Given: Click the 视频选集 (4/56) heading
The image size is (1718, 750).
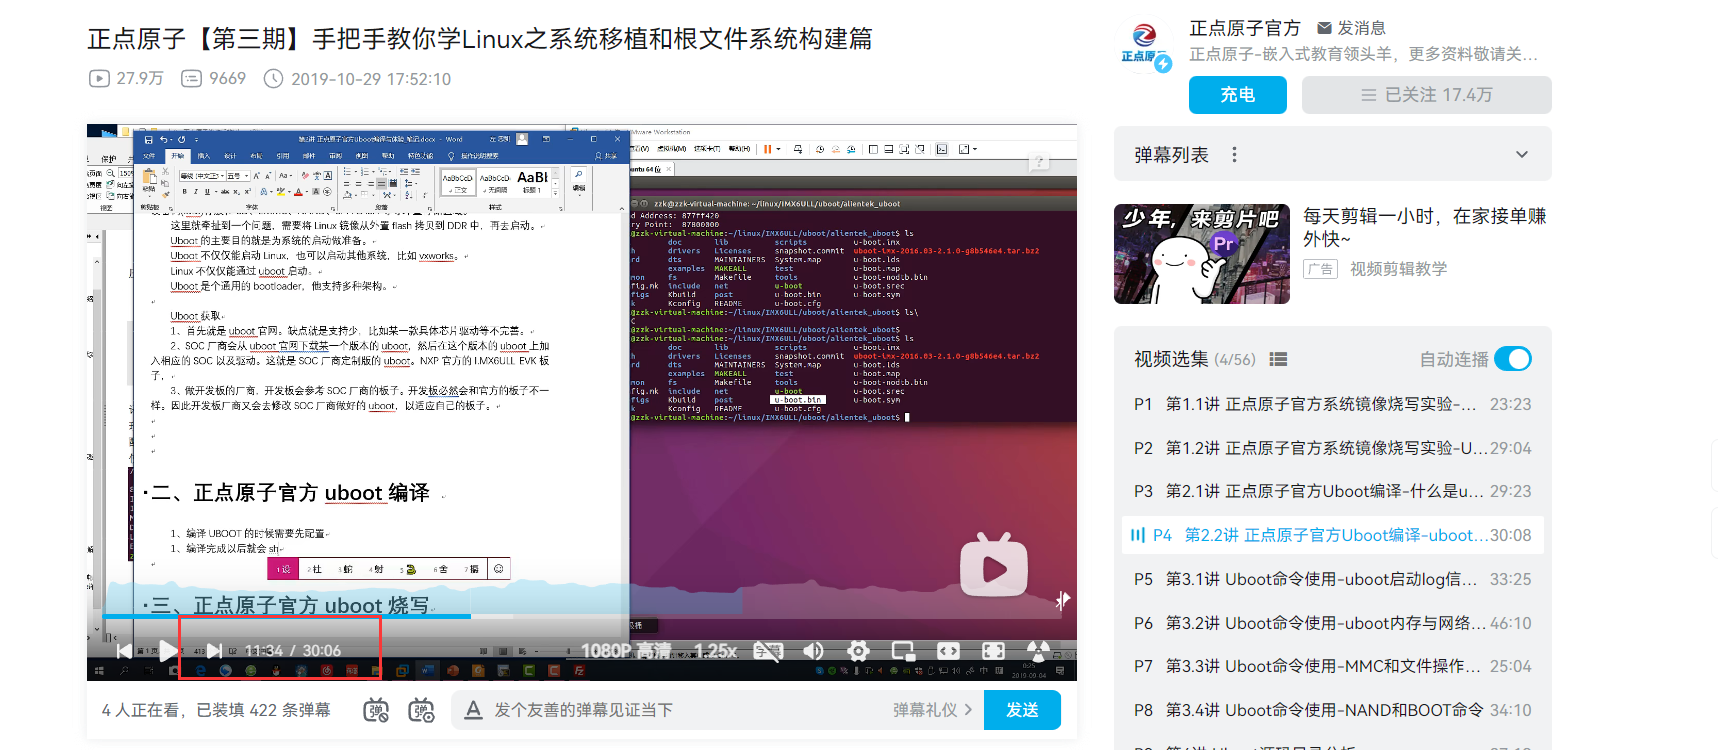Looking at the screenshot, I should 1194,359.
